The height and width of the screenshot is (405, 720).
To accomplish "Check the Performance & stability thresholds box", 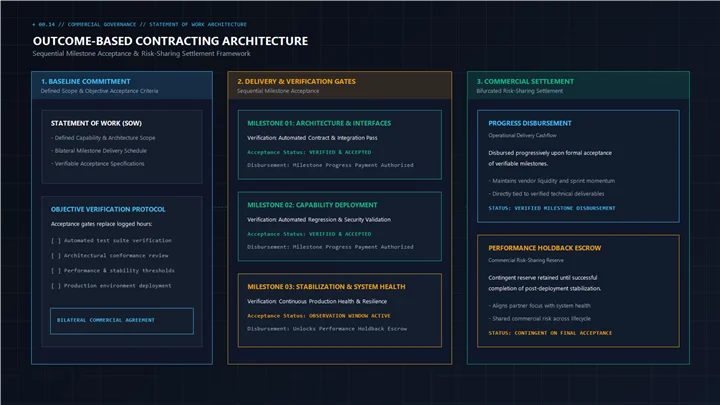I will tap(56, 271).
